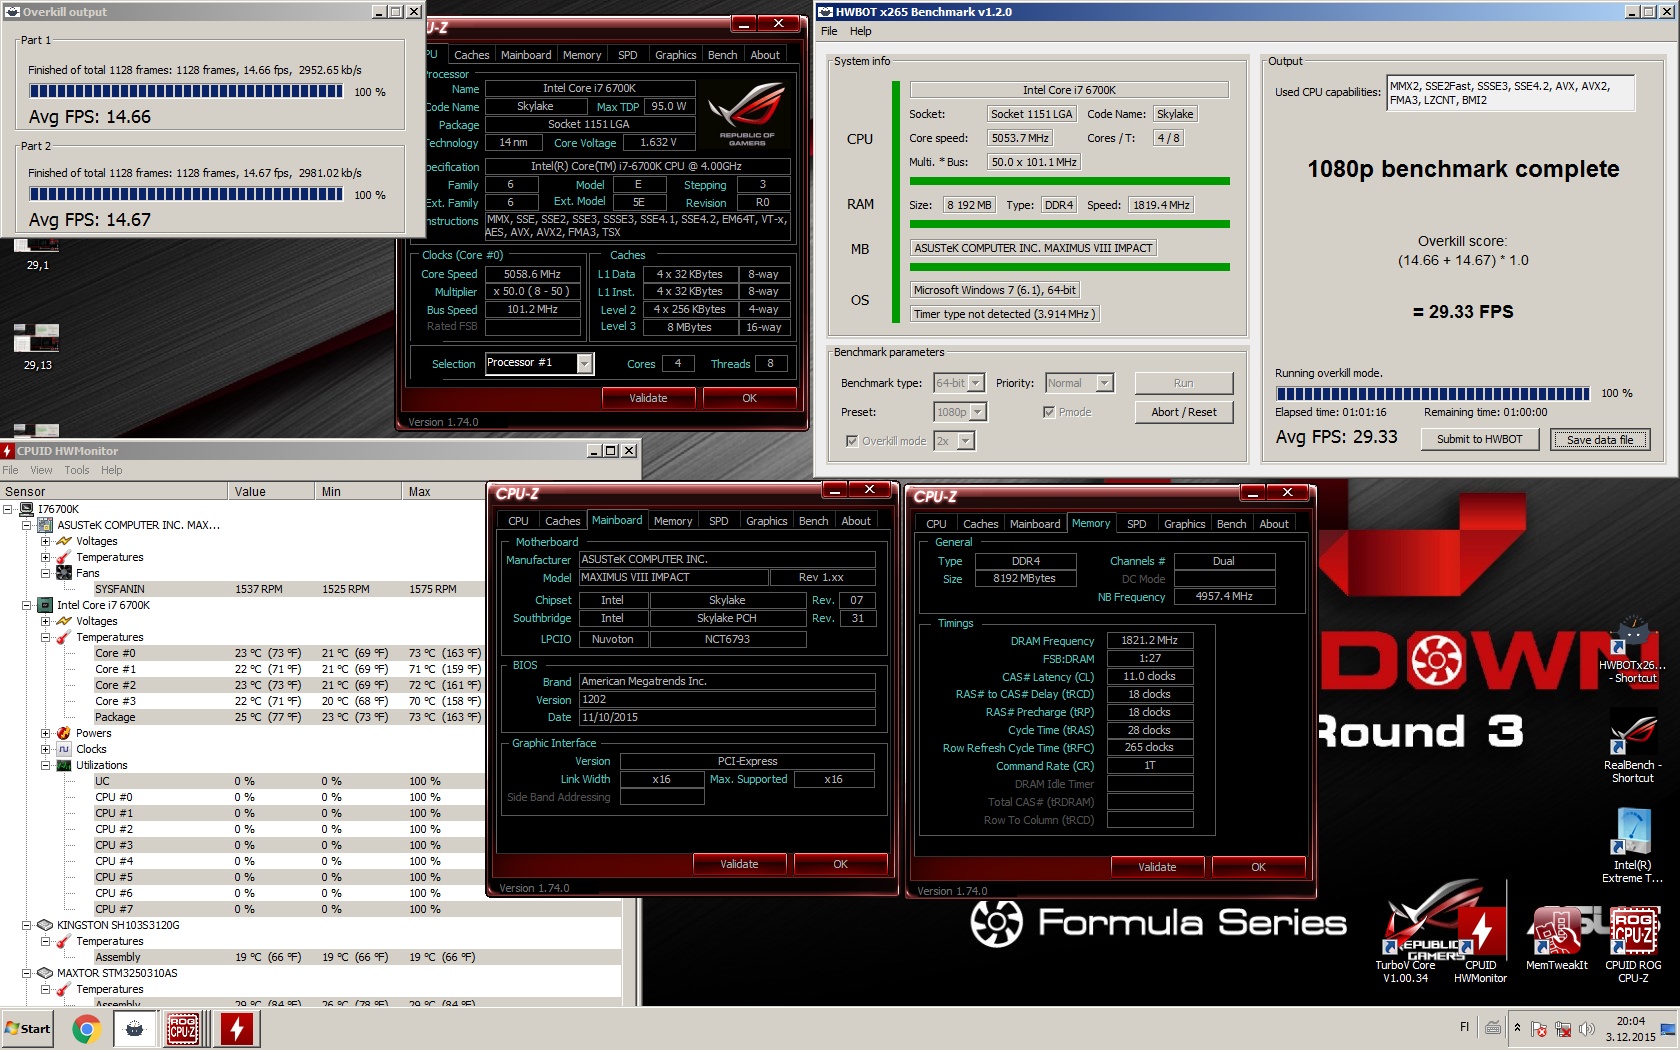Launch the RealBench desktop shortcut
This screenshot has width=1680, height=1050.
point(1632,747)
